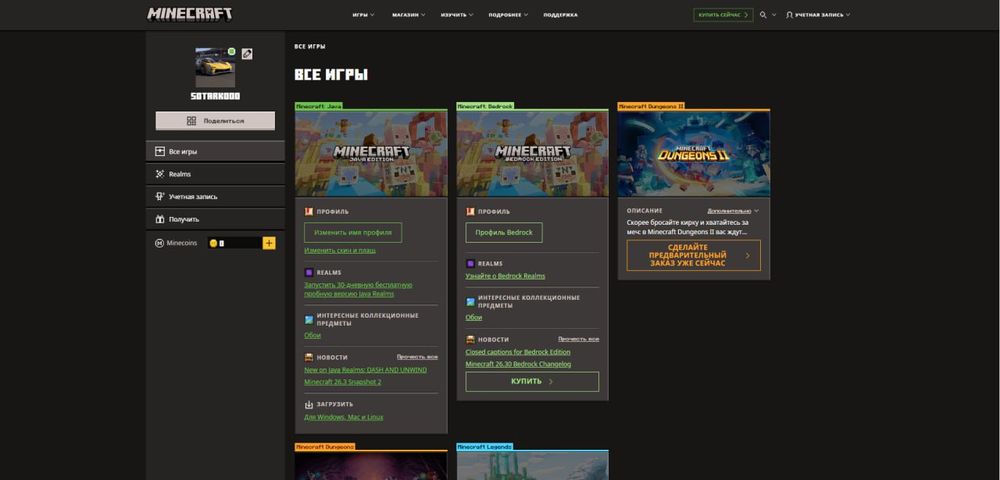The image size is (1000, 480).
Task: Click the Minecraft Bedrock Edition banner image
Action: coord(533,154)
